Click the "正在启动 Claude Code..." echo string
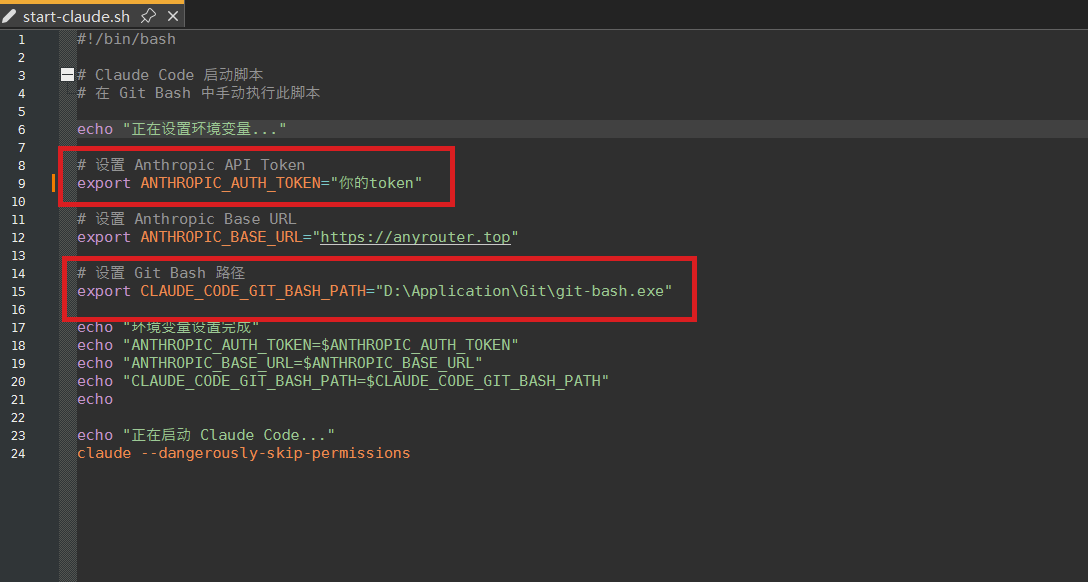This screenshot has width=1088, height=582. tap(228, 435)
